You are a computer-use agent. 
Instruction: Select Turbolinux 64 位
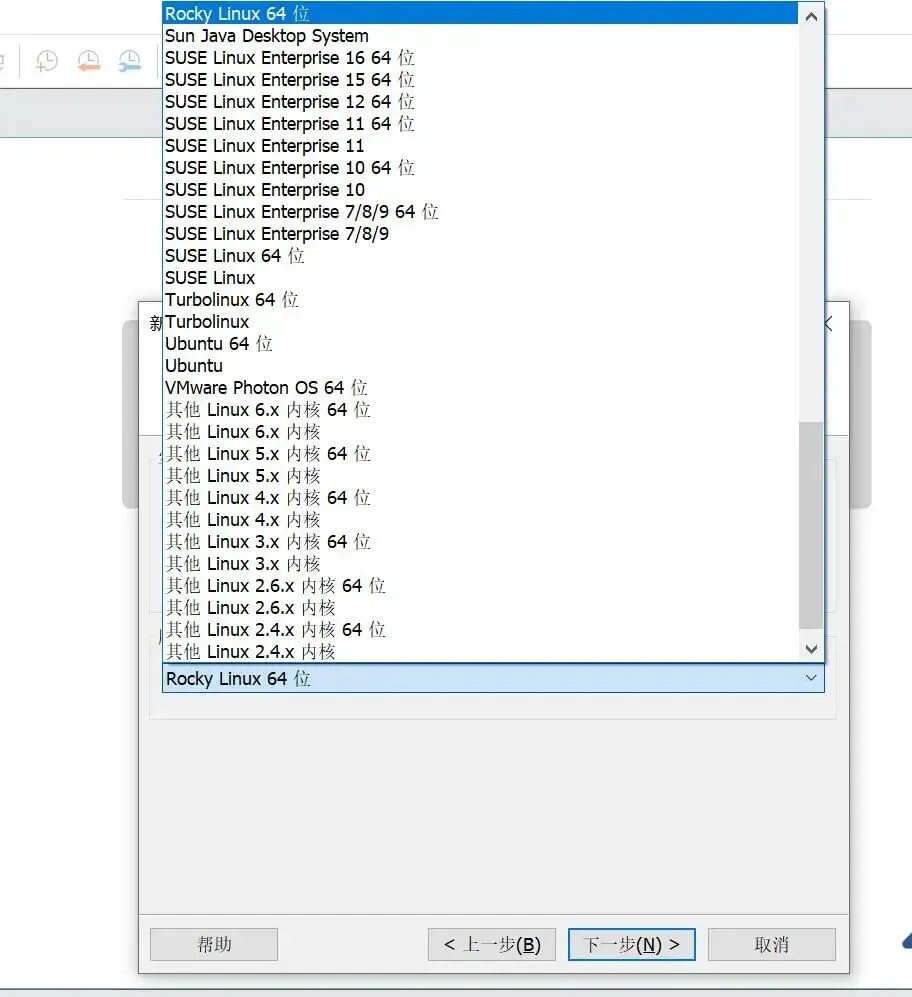(480, 299)
